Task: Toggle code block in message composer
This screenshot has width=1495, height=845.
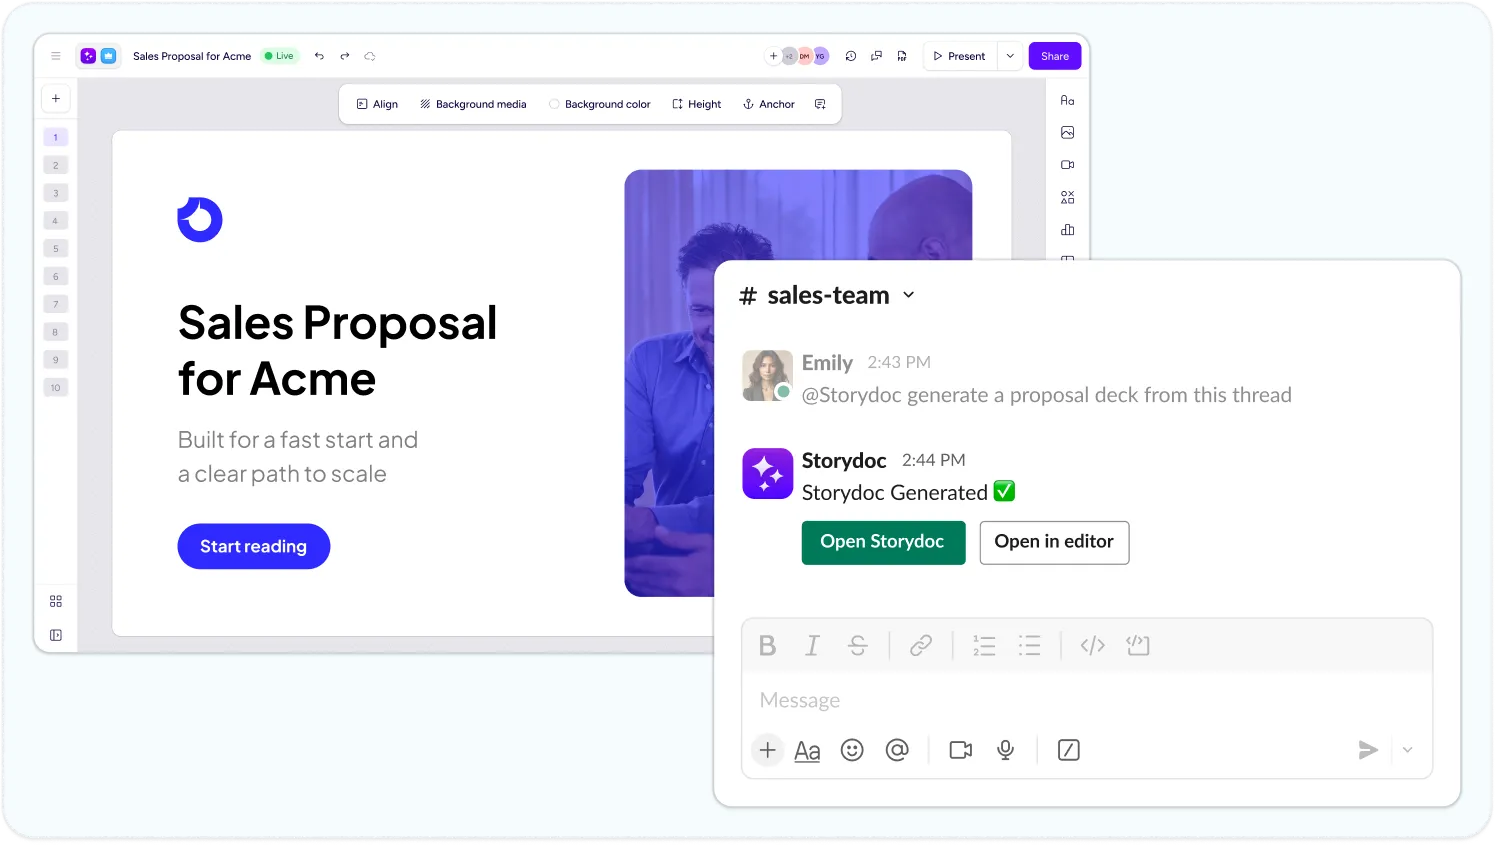Action: pos(1138,646)
